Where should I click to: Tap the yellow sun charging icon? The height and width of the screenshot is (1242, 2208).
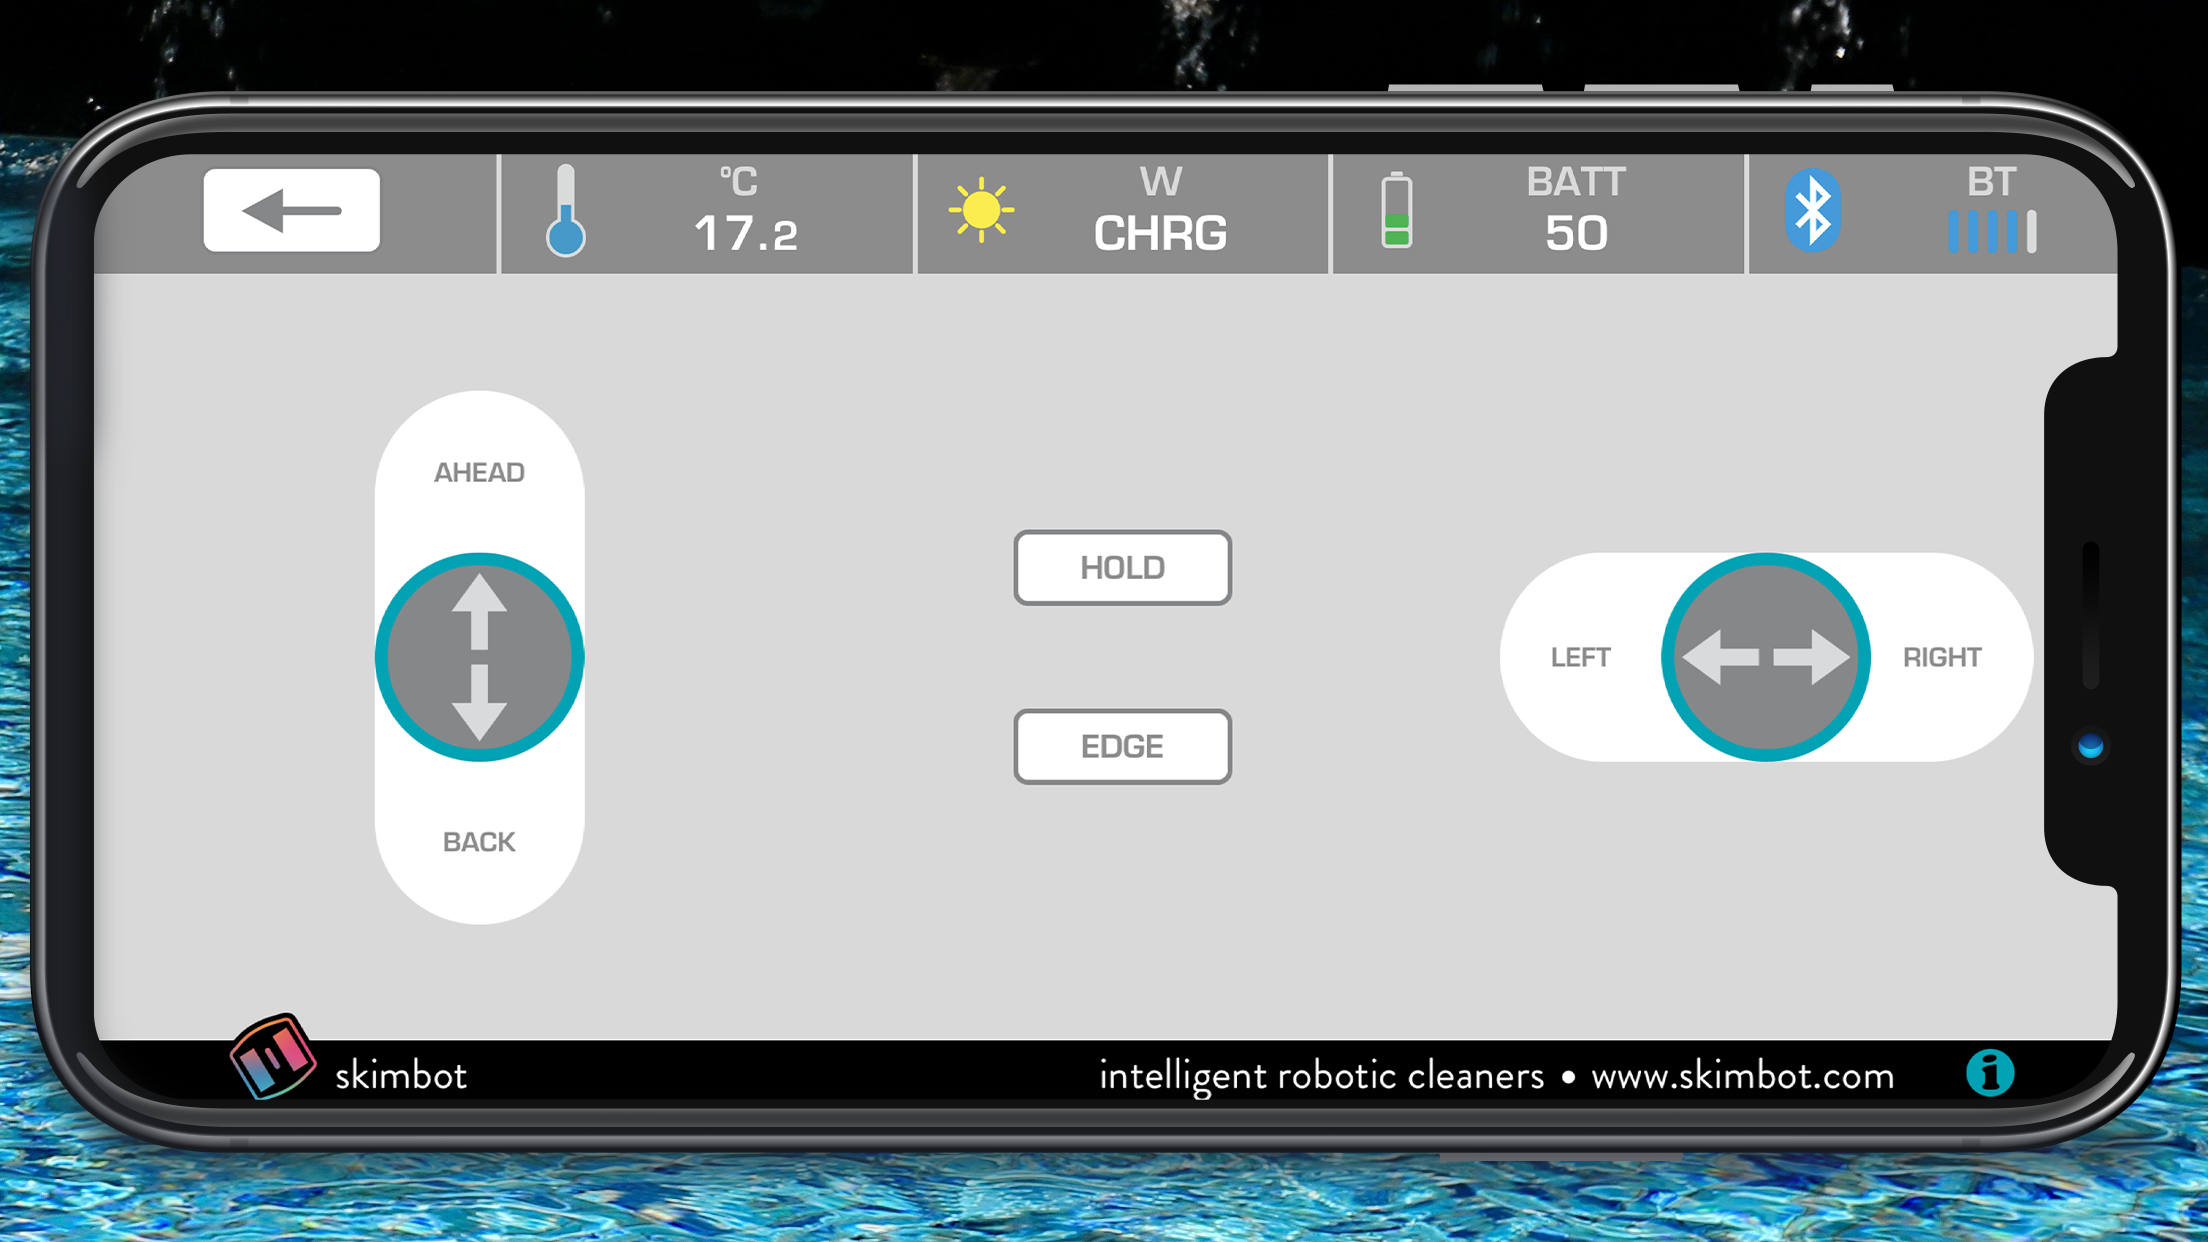pos(981,210)
